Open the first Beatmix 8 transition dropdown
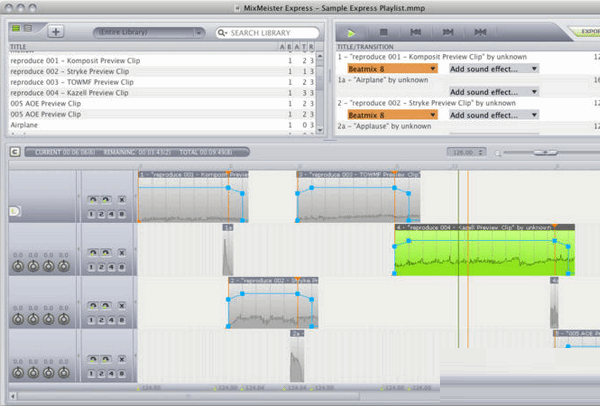Image resolution: width=600 pixels, height=406 pixels. coord(391,69)
